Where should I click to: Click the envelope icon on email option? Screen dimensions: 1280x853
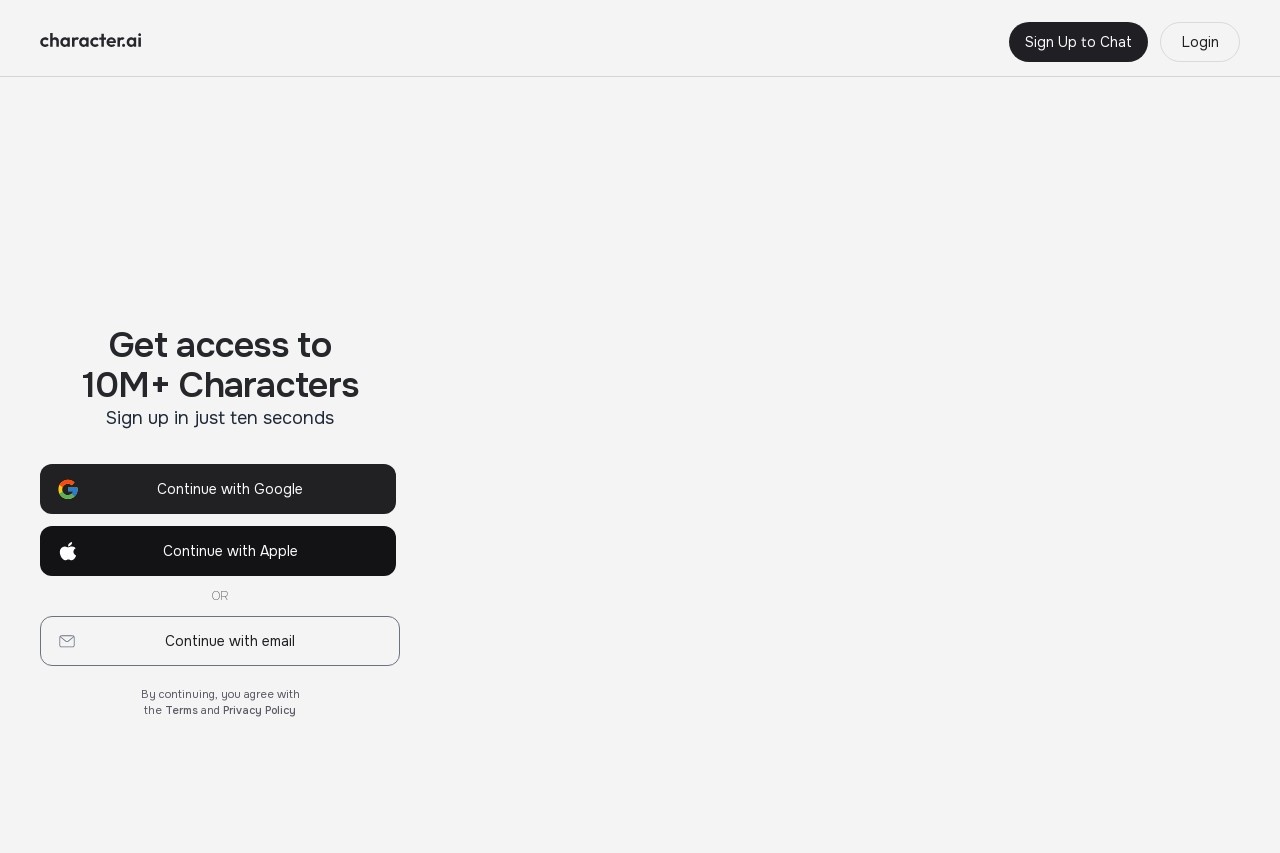pos(67,641)
